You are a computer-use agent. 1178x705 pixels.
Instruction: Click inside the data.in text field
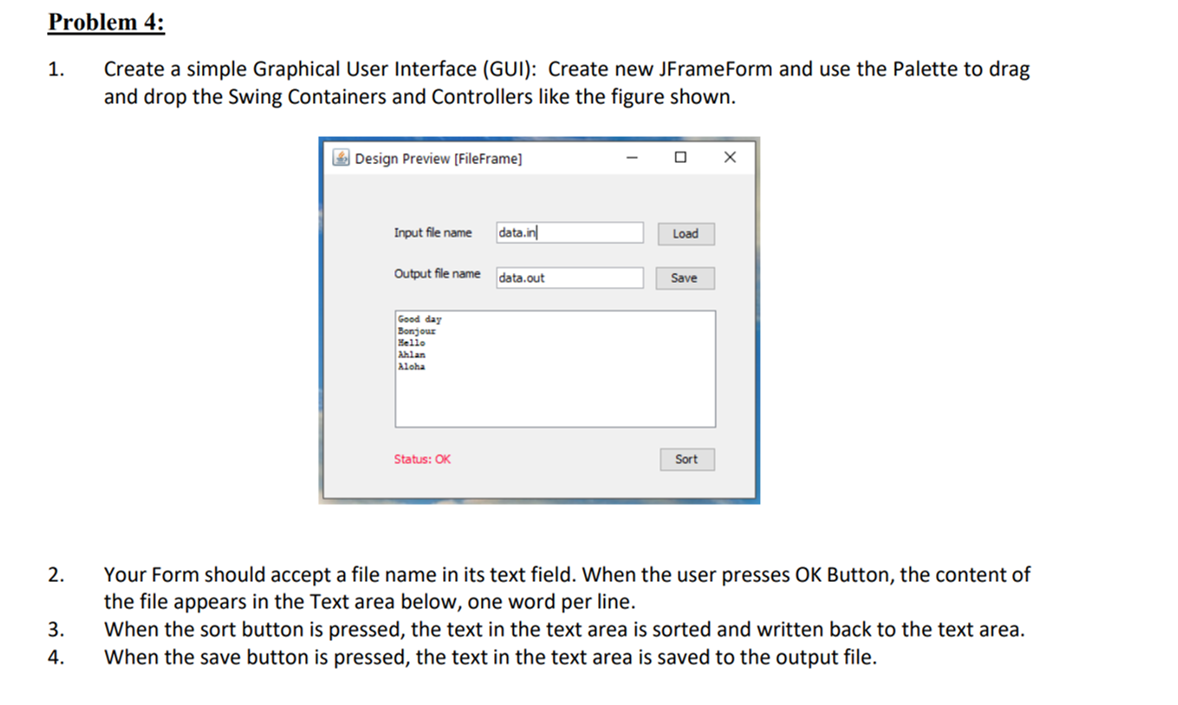[x=568, y=232]
